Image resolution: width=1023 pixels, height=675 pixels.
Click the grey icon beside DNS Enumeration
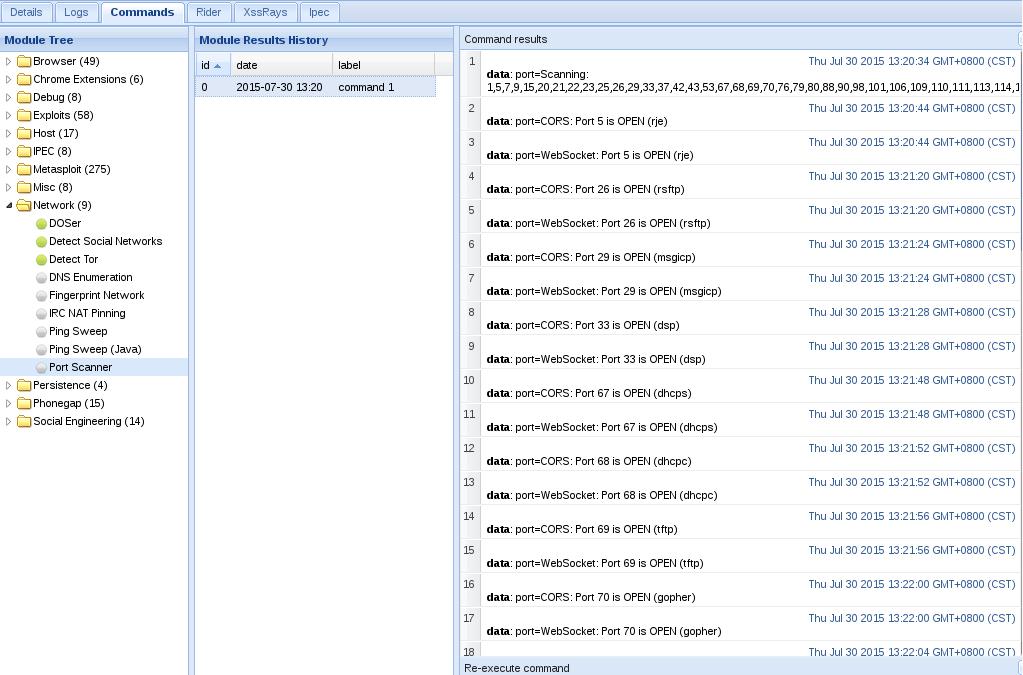point(41,278)
